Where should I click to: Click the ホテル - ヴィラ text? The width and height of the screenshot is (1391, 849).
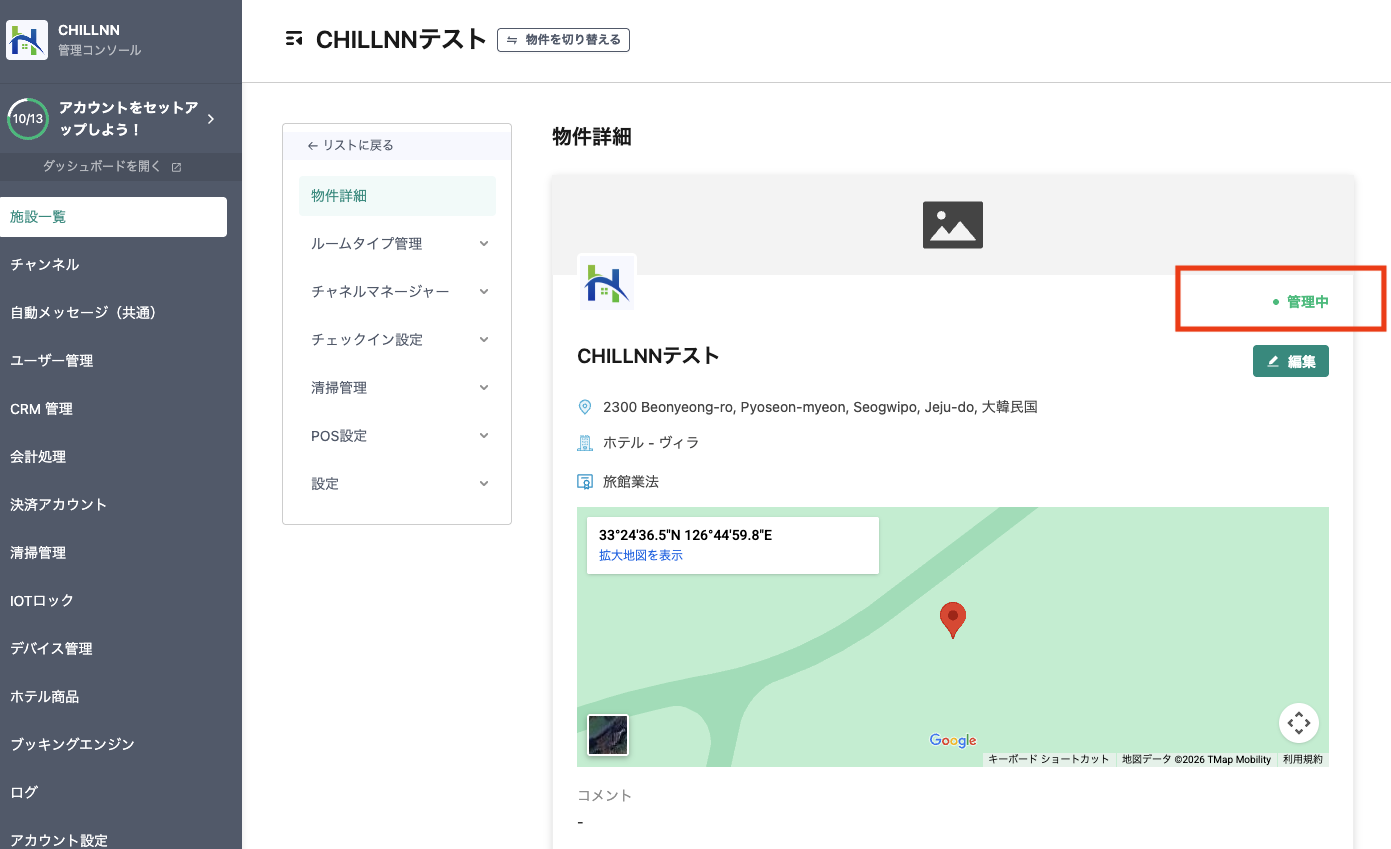click(x=651, y=442)
